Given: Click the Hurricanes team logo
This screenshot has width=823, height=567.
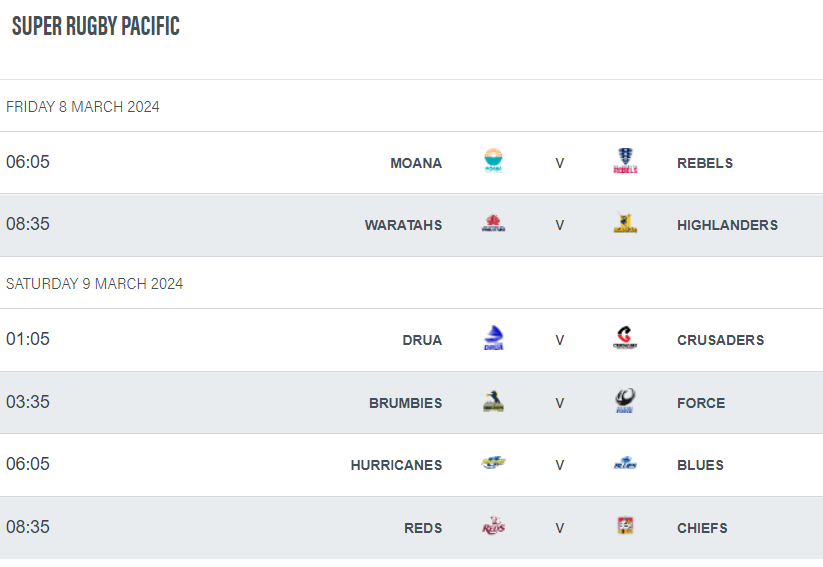Looking at the screenshot, I should [493, 463].
